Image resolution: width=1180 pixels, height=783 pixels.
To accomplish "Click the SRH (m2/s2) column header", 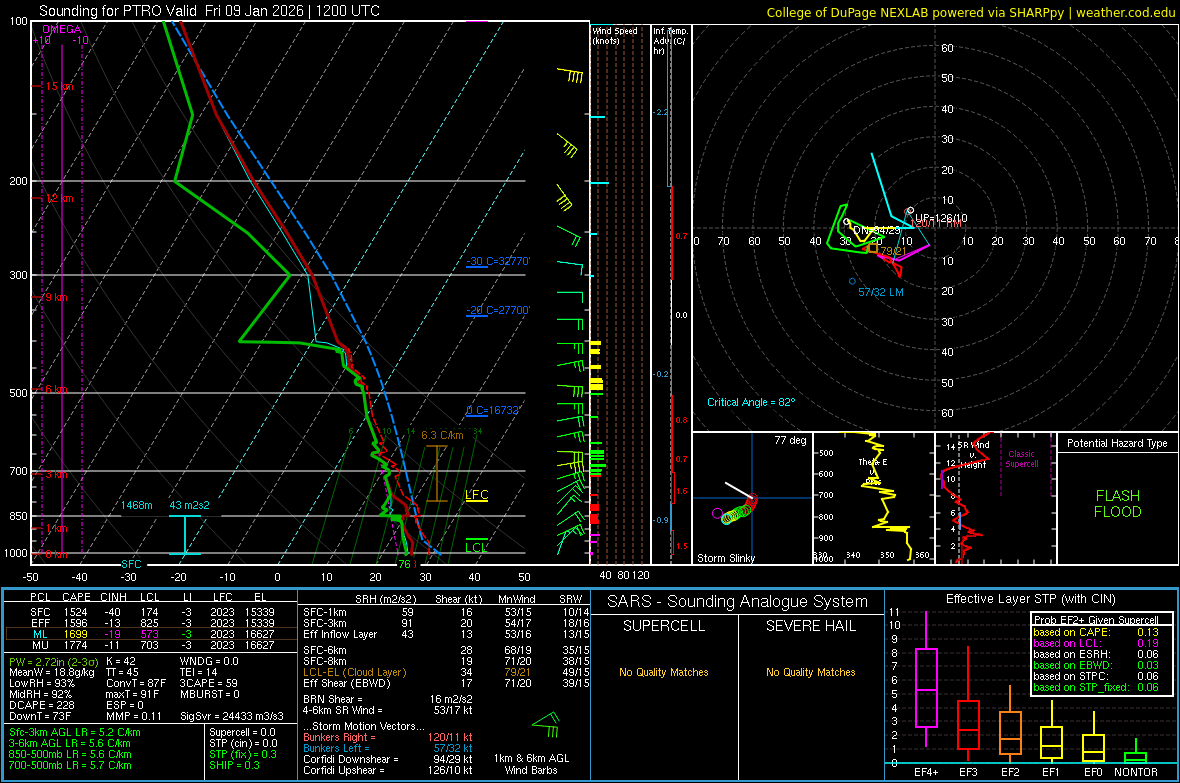I will 387,600.
